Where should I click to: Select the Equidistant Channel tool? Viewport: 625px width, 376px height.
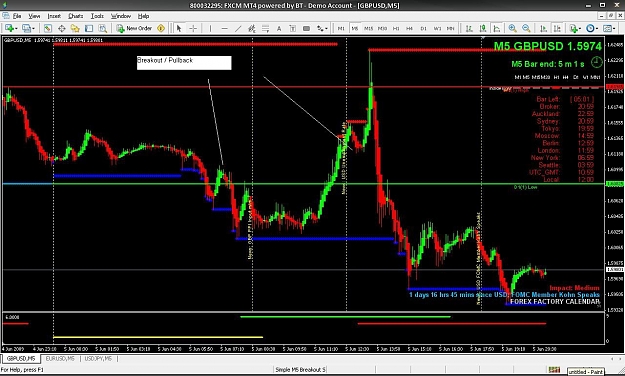[x=252, y=28]
